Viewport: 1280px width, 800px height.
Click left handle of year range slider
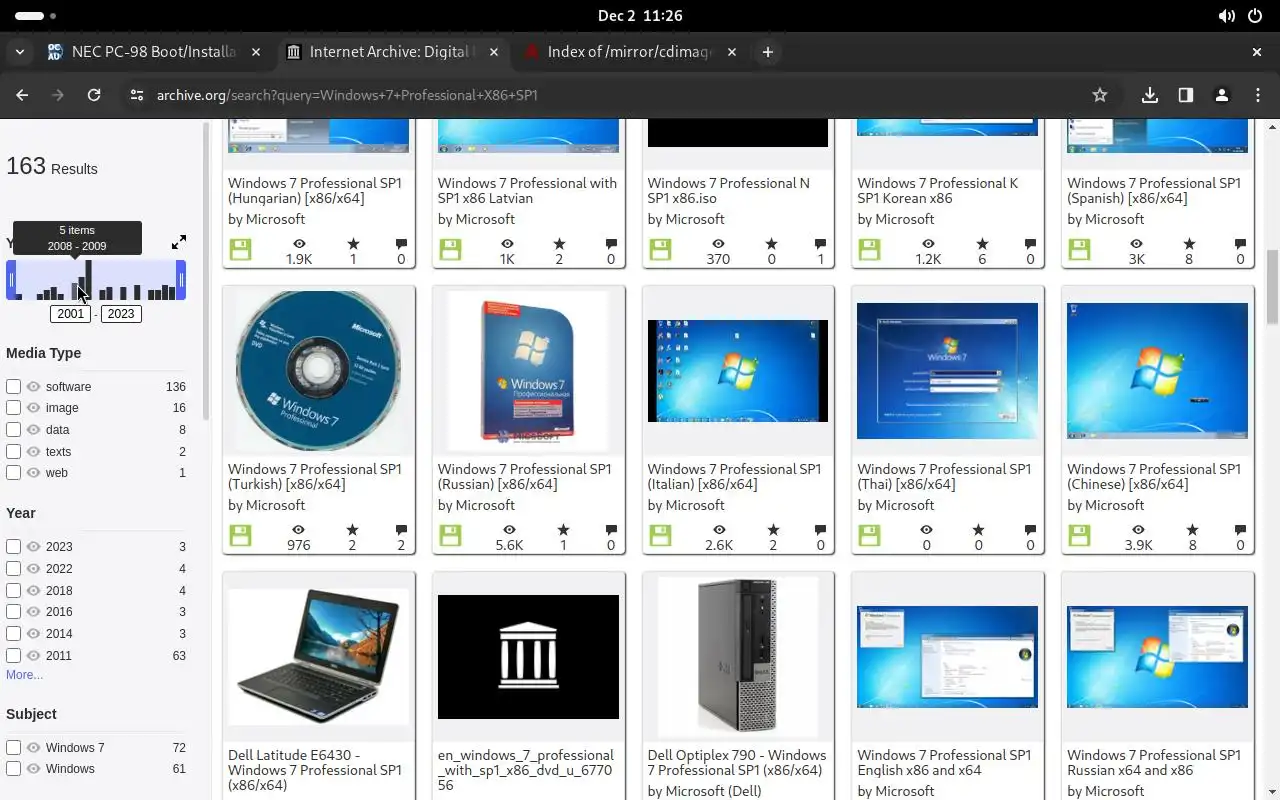(11, 280)
